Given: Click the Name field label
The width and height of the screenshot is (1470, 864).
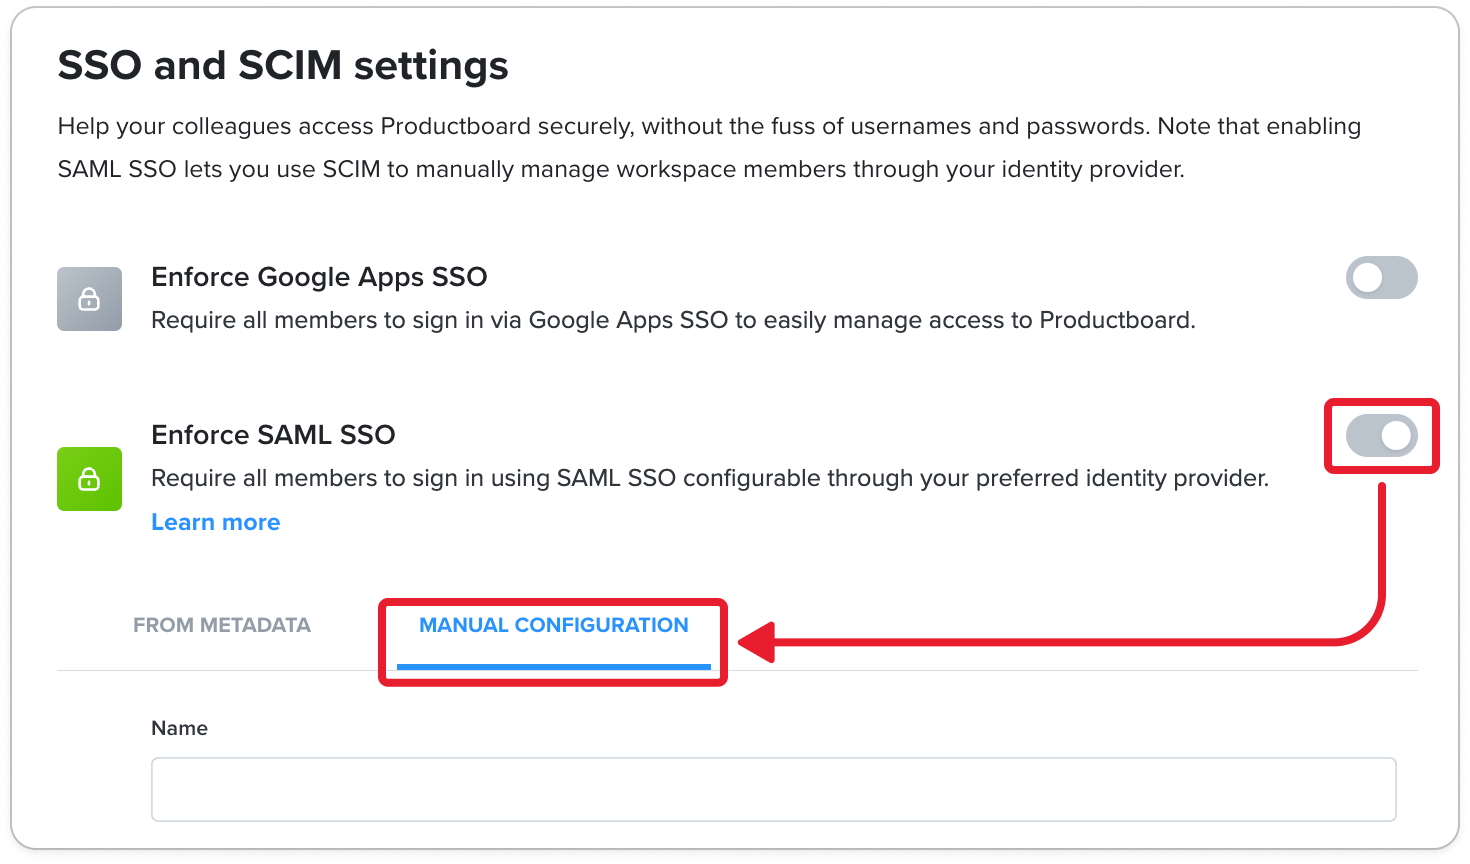Looking at the screenshot, I should tap(179, 728).
